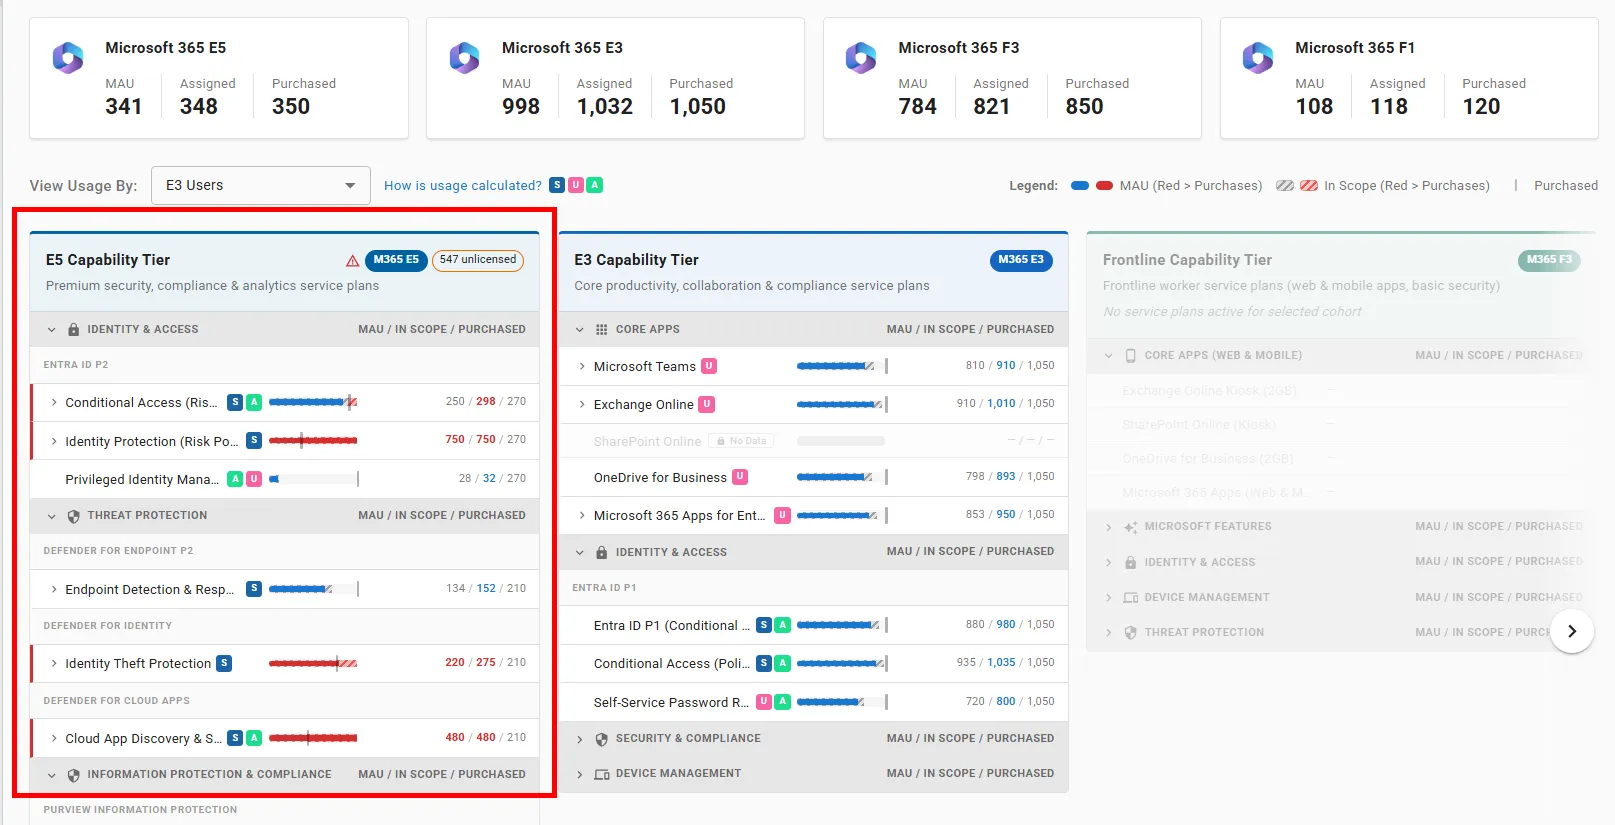Click 'Self-Service Password R...' row label
Viewport: 1615px width, 825px height.
point(671,702)
